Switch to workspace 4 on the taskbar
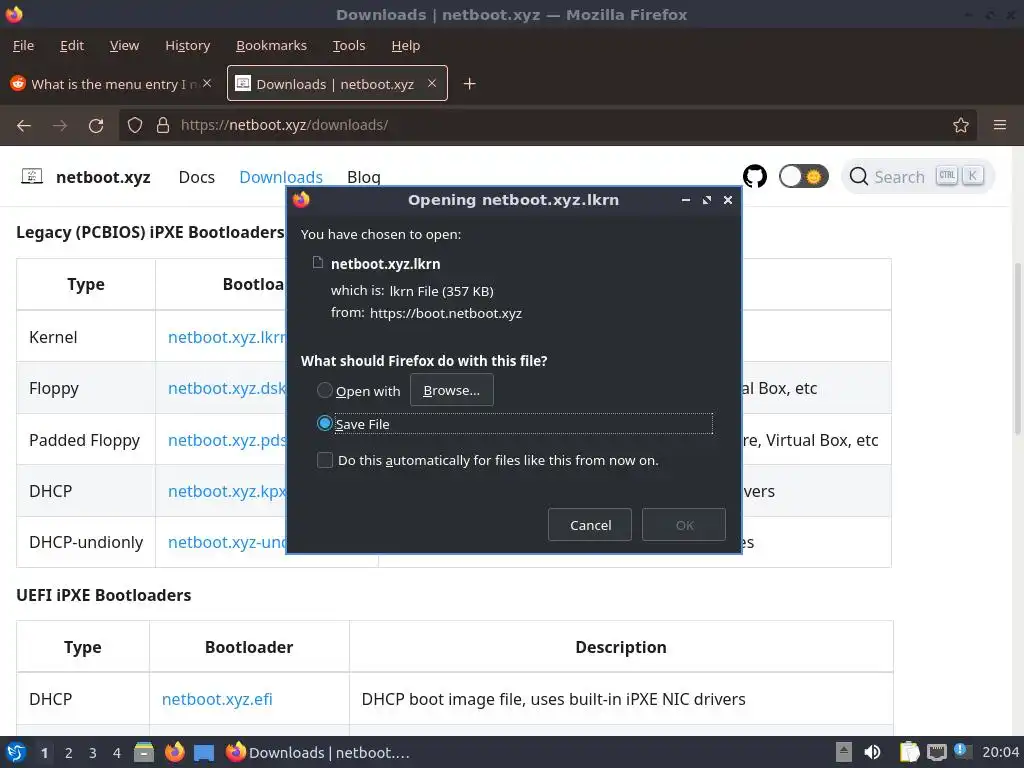 [117, 753]
